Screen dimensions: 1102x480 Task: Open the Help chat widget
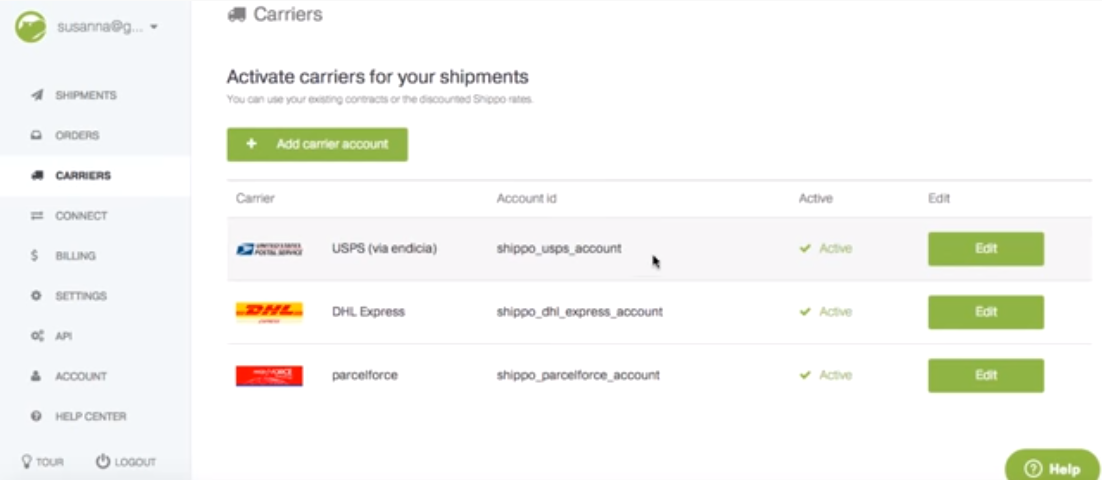pos(1052,467)
